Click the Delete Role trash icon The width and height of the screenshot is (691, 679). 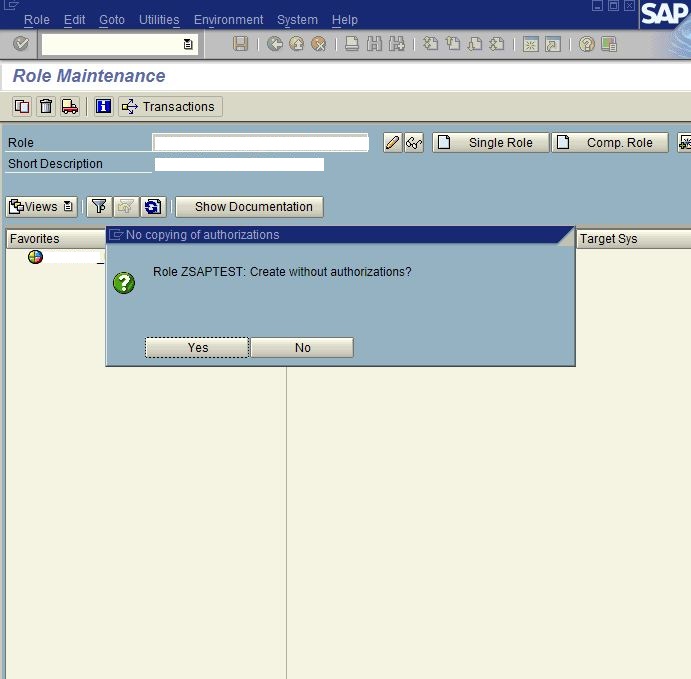[x=46, y=107]
